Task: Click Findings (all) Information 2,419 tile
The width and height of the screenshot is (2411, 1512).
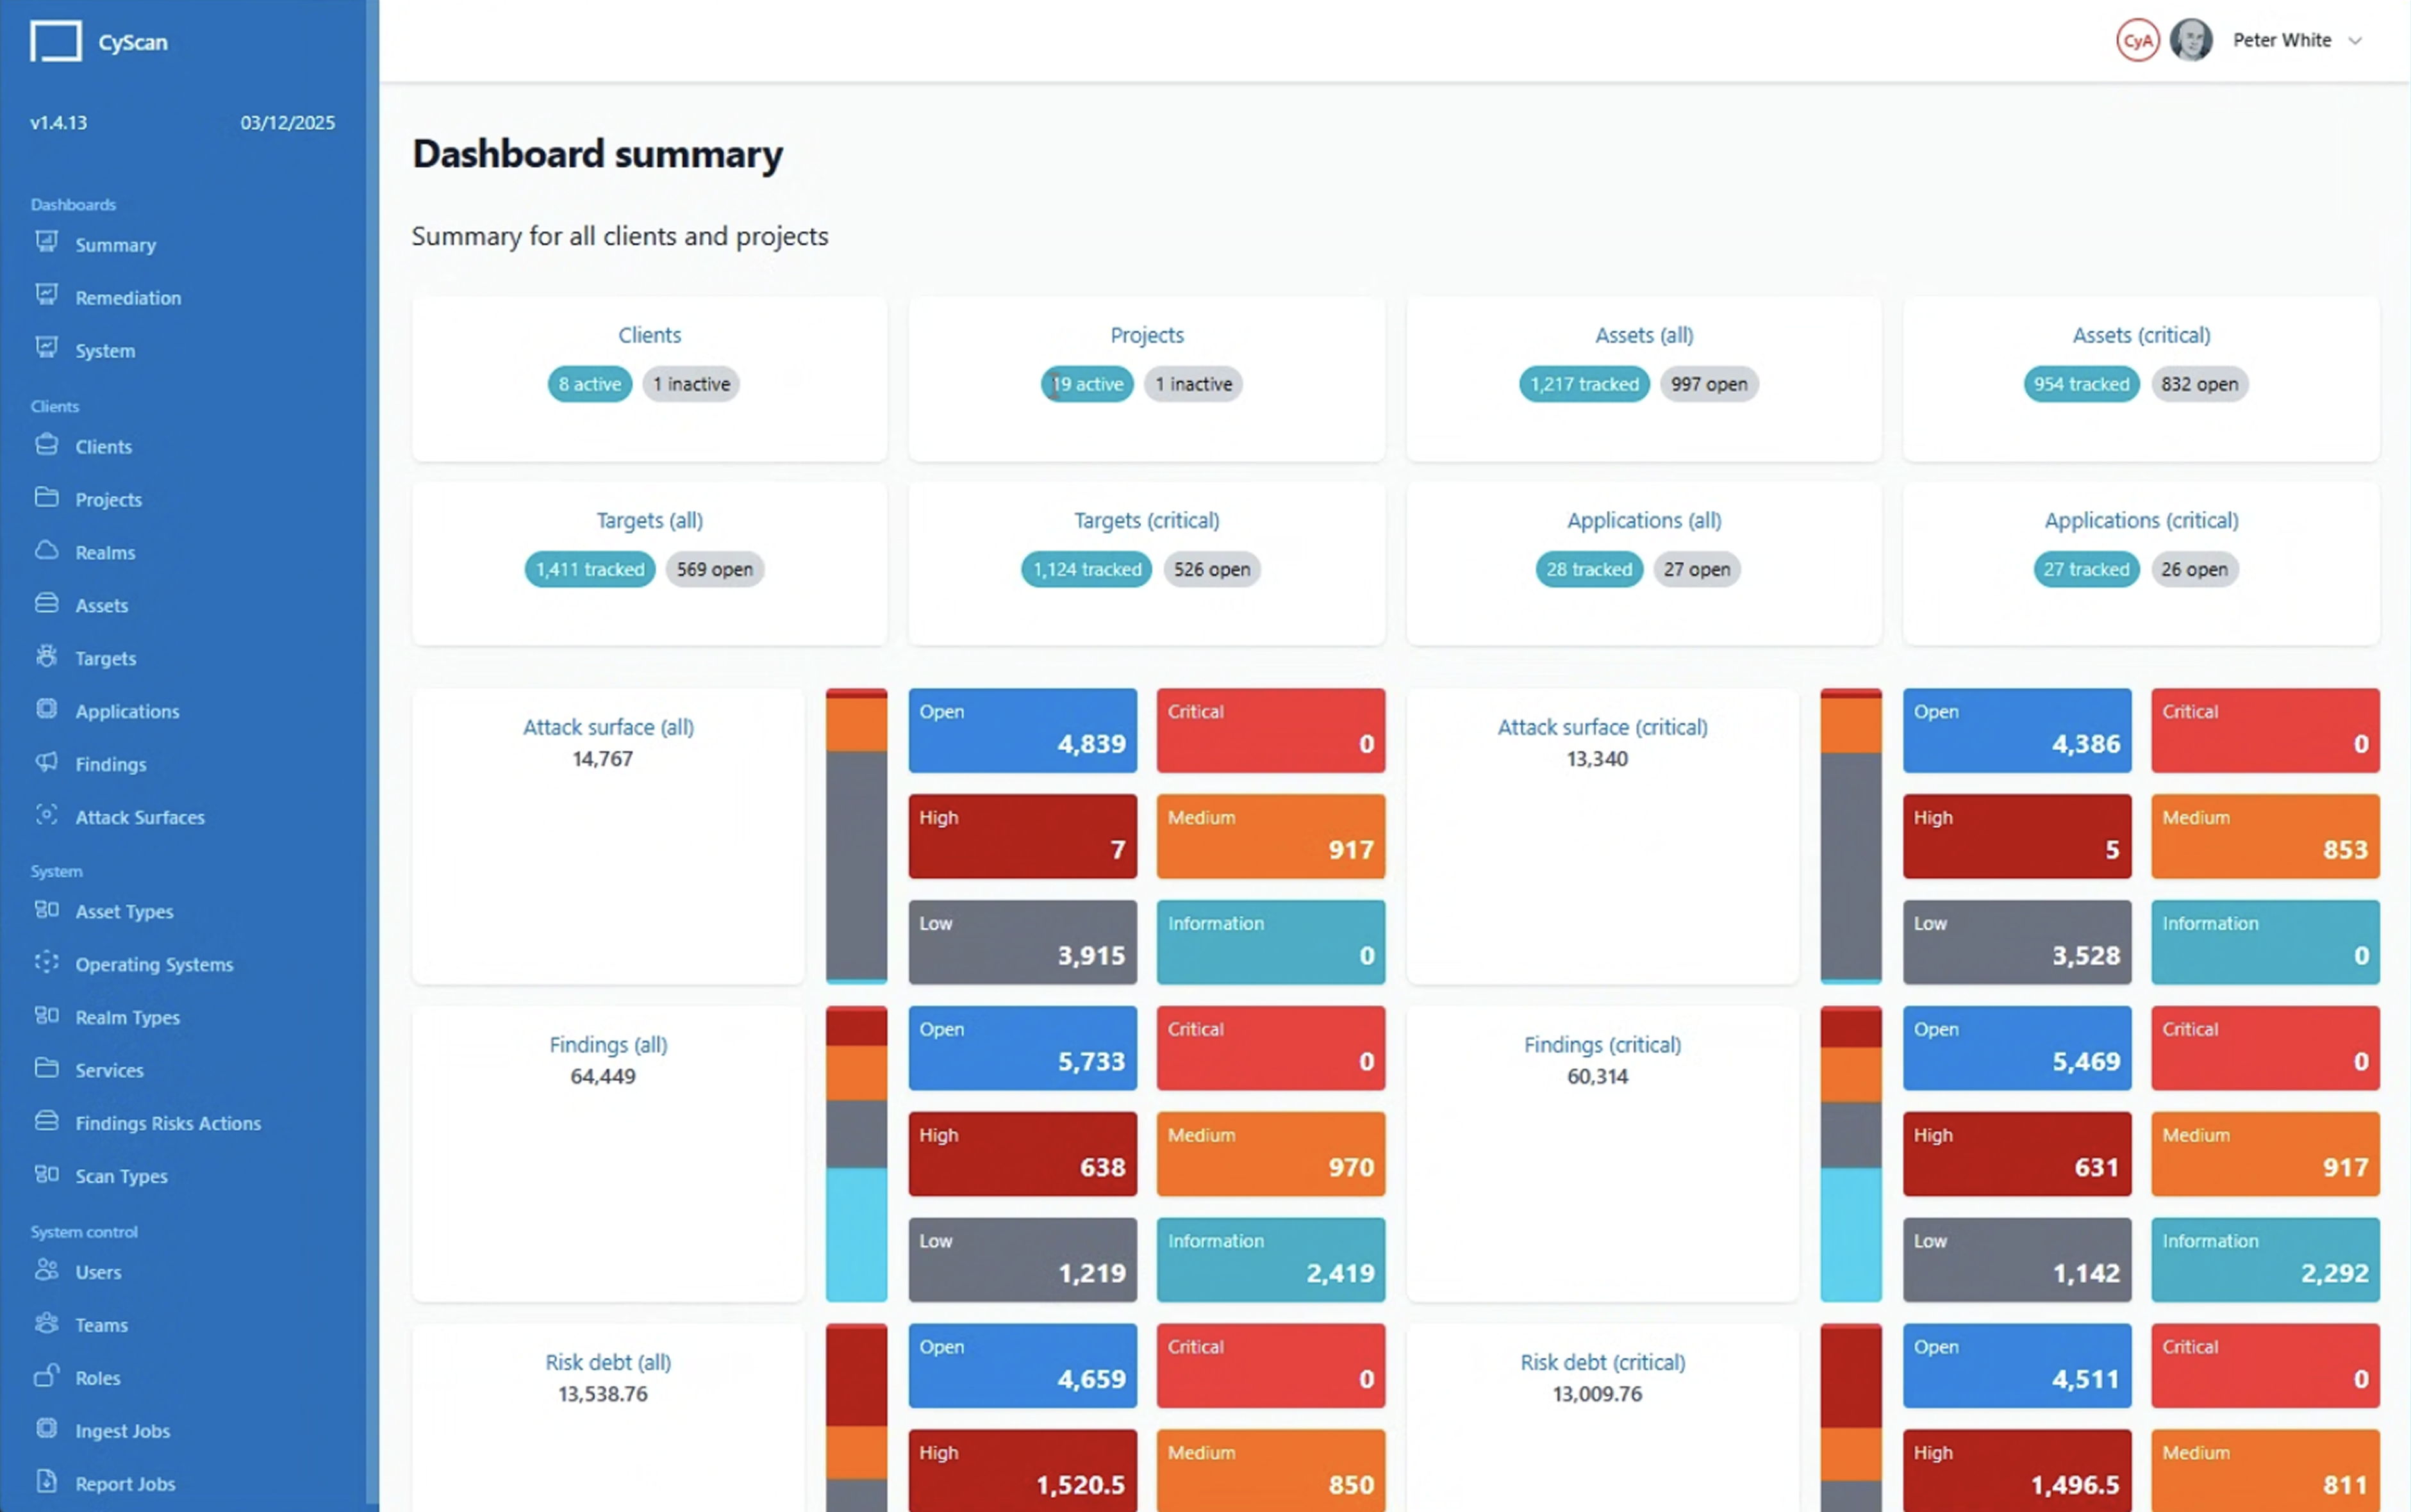Action: click(1270, 1260)
